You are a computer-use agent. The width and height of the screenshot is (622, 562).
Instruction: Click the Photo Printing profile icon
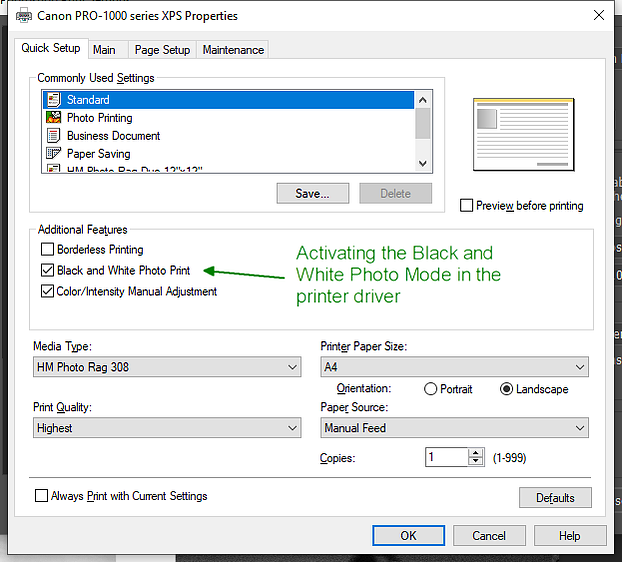54,117
